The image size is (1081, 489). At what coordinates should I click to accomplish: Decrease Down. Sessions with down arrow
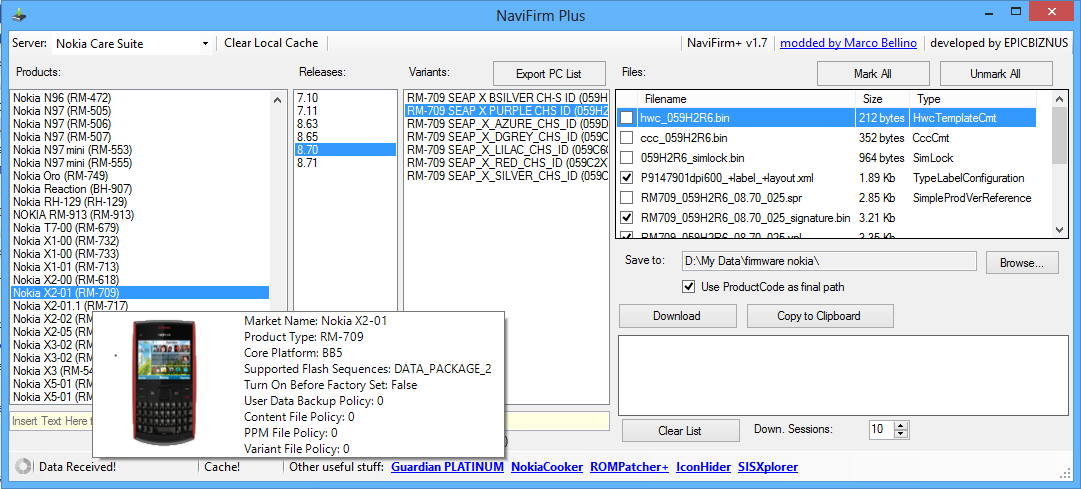tap(900, 434)
